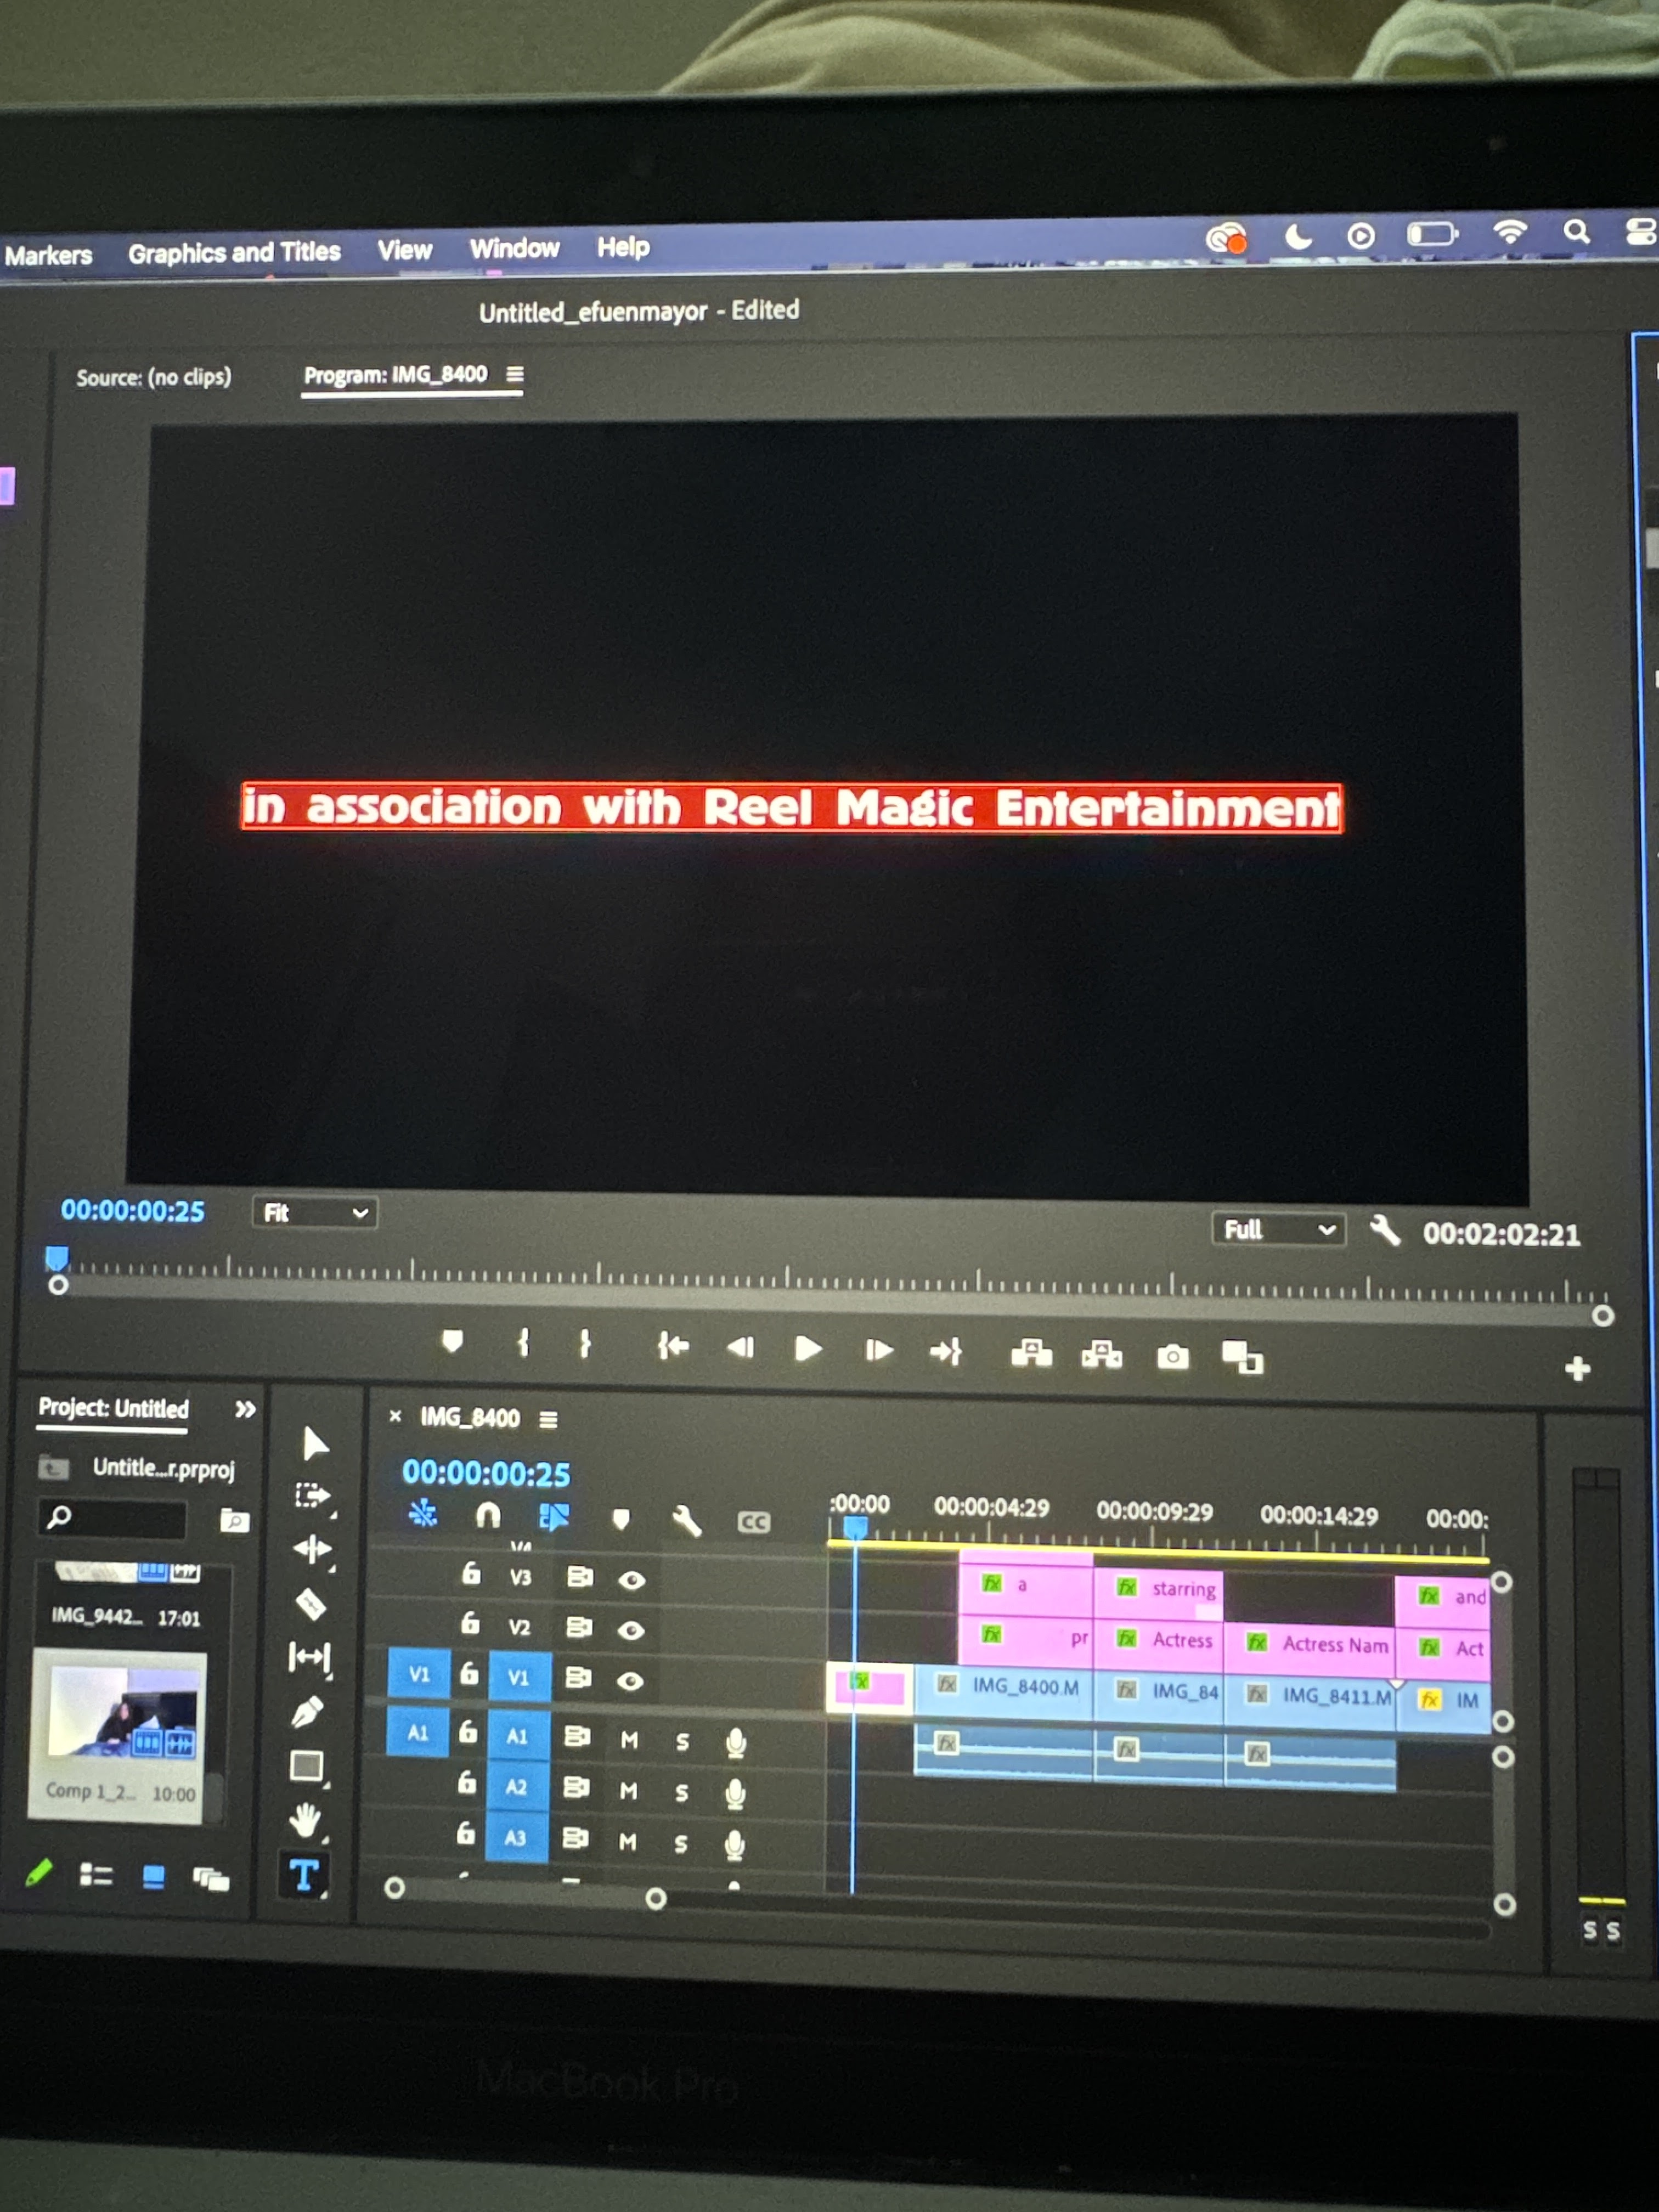Open the Graphics and Titles menu
Image resolution: width=1659 pixels, height=2212 pixels.
(234, 252)
